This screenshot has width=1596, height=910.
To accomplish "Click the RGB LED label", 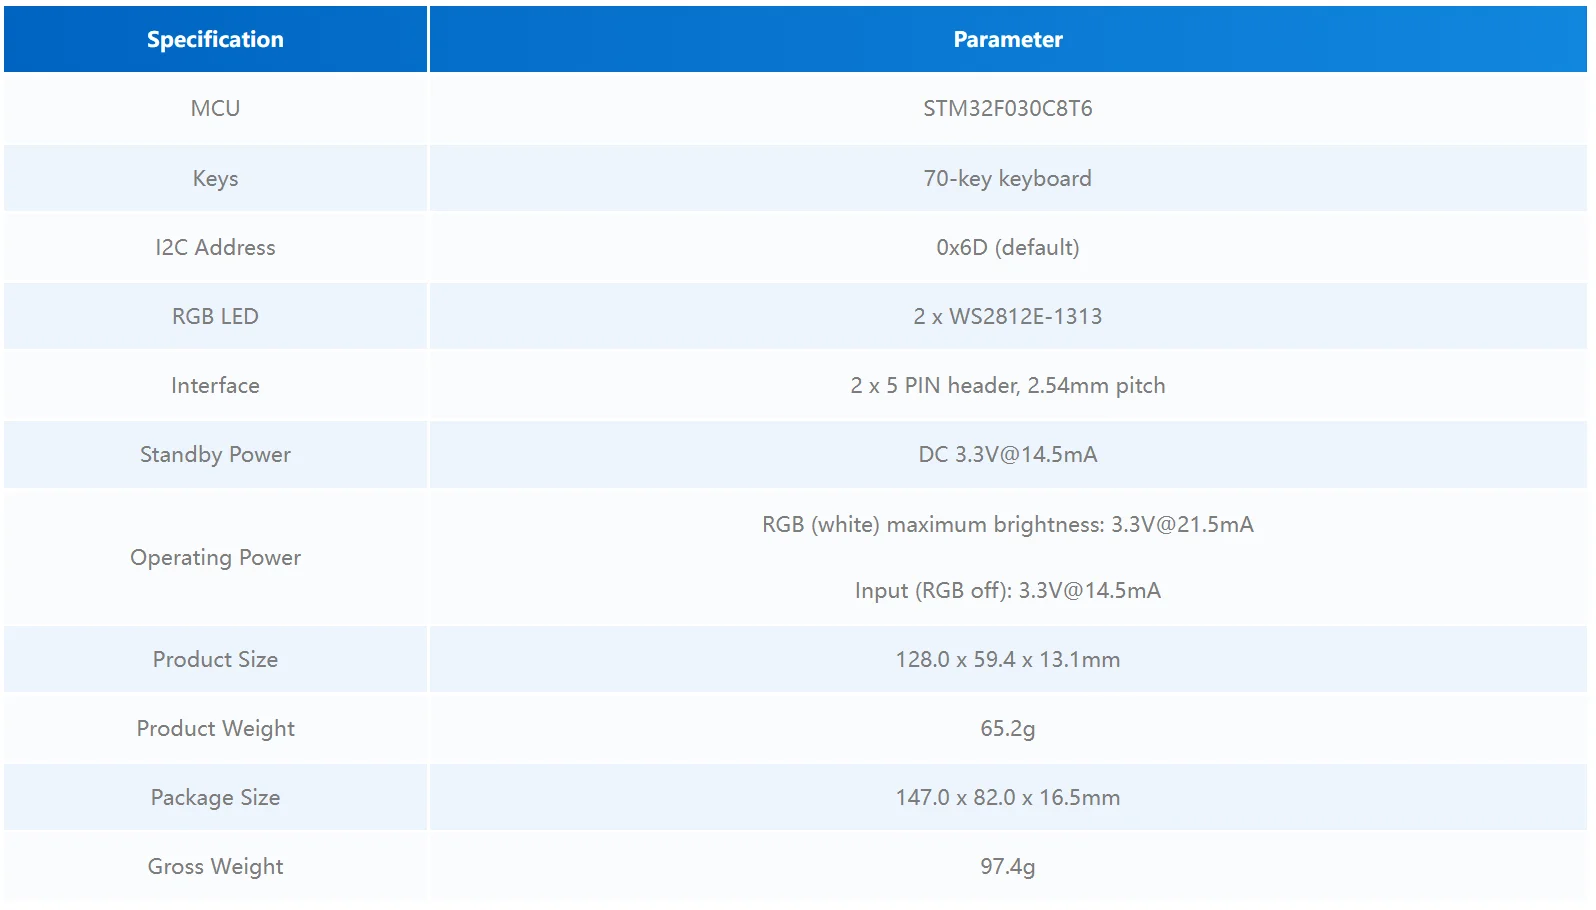I will click(215, 316).
